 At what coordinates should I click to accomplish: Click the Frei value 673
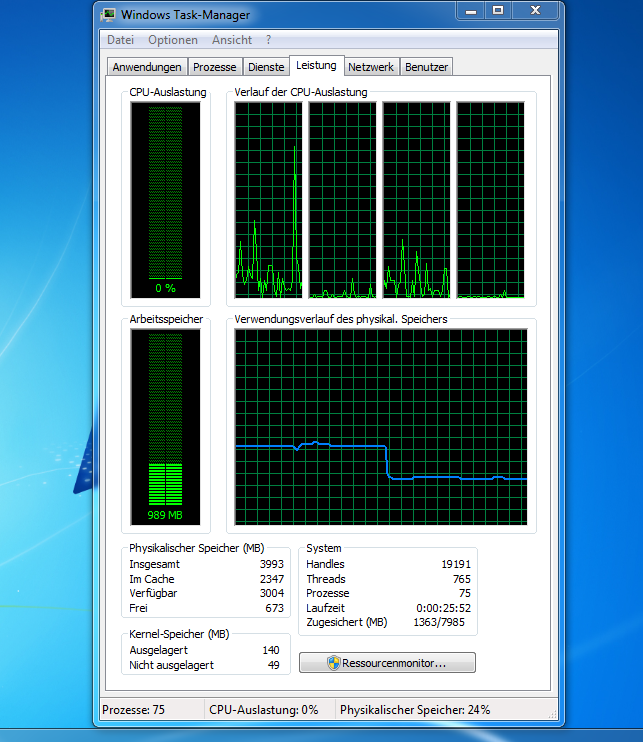click(274, 608)
